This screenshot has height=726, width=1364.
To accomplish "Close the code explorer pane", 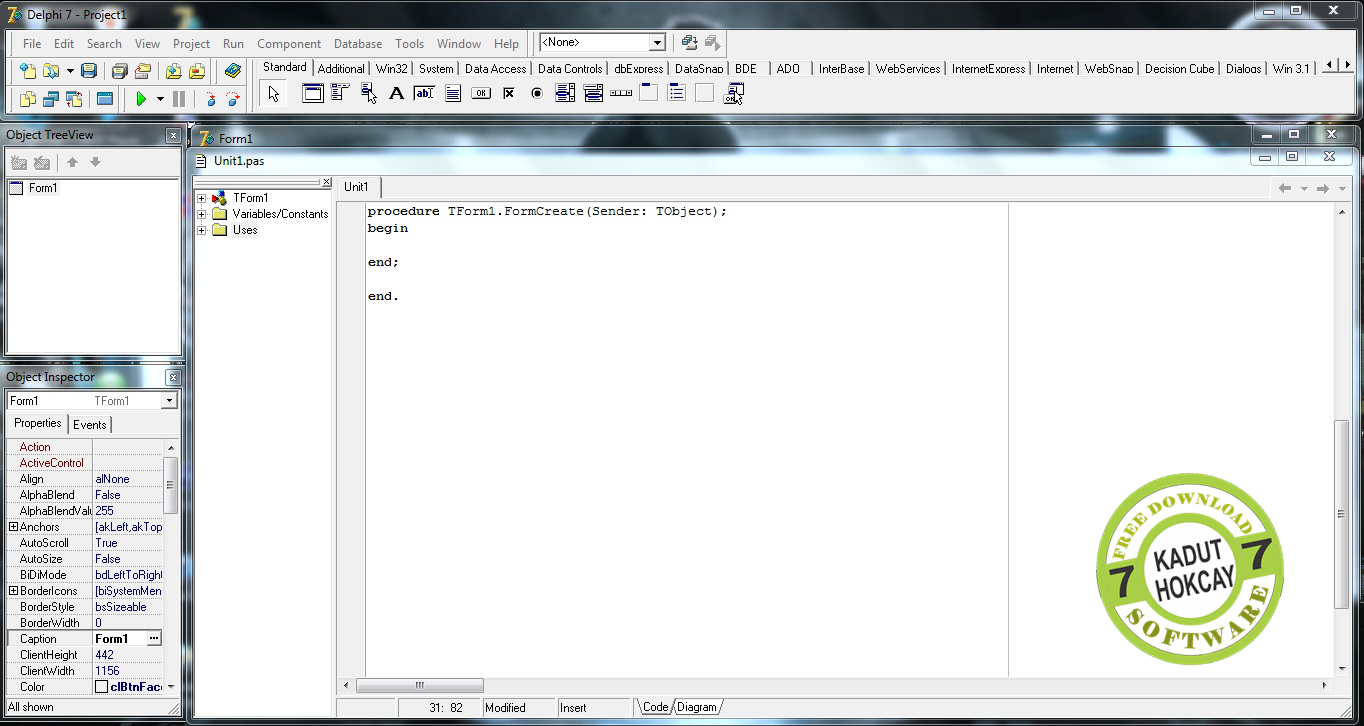I will coord(326,182).
